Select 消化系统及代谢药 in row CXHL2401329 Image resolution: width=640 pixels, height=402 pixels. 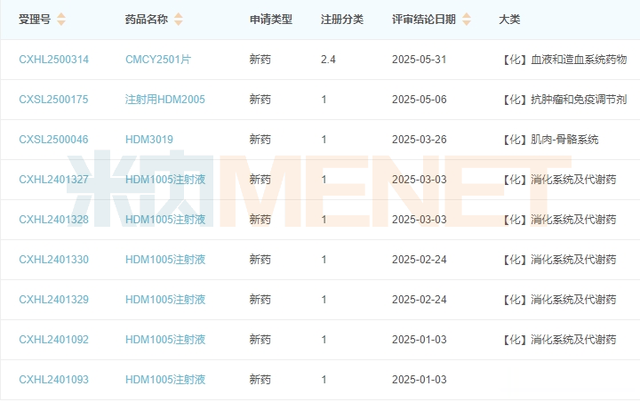tap(573, 300)
